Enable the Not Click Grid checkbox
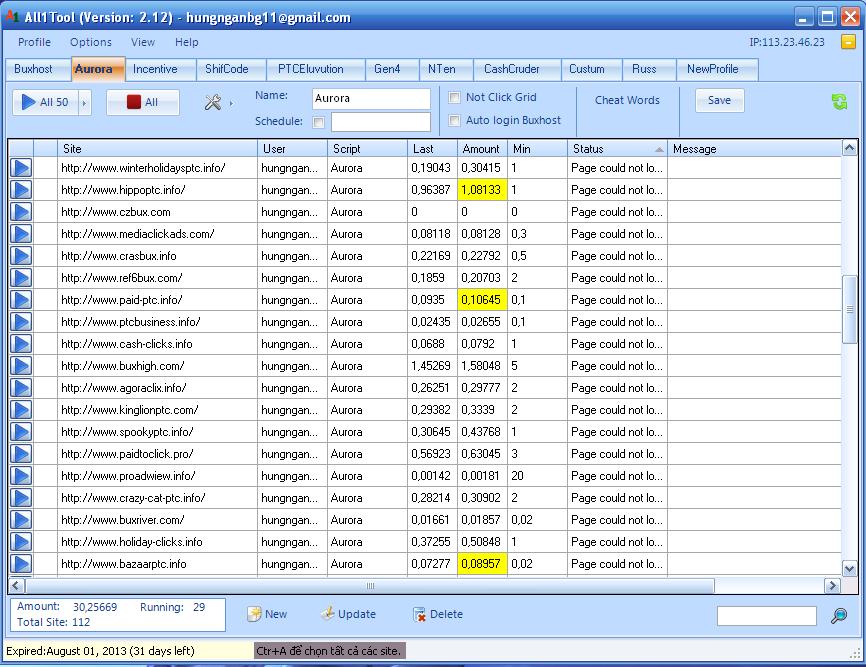This screenshot has height=667, width=866. (455, 98)
